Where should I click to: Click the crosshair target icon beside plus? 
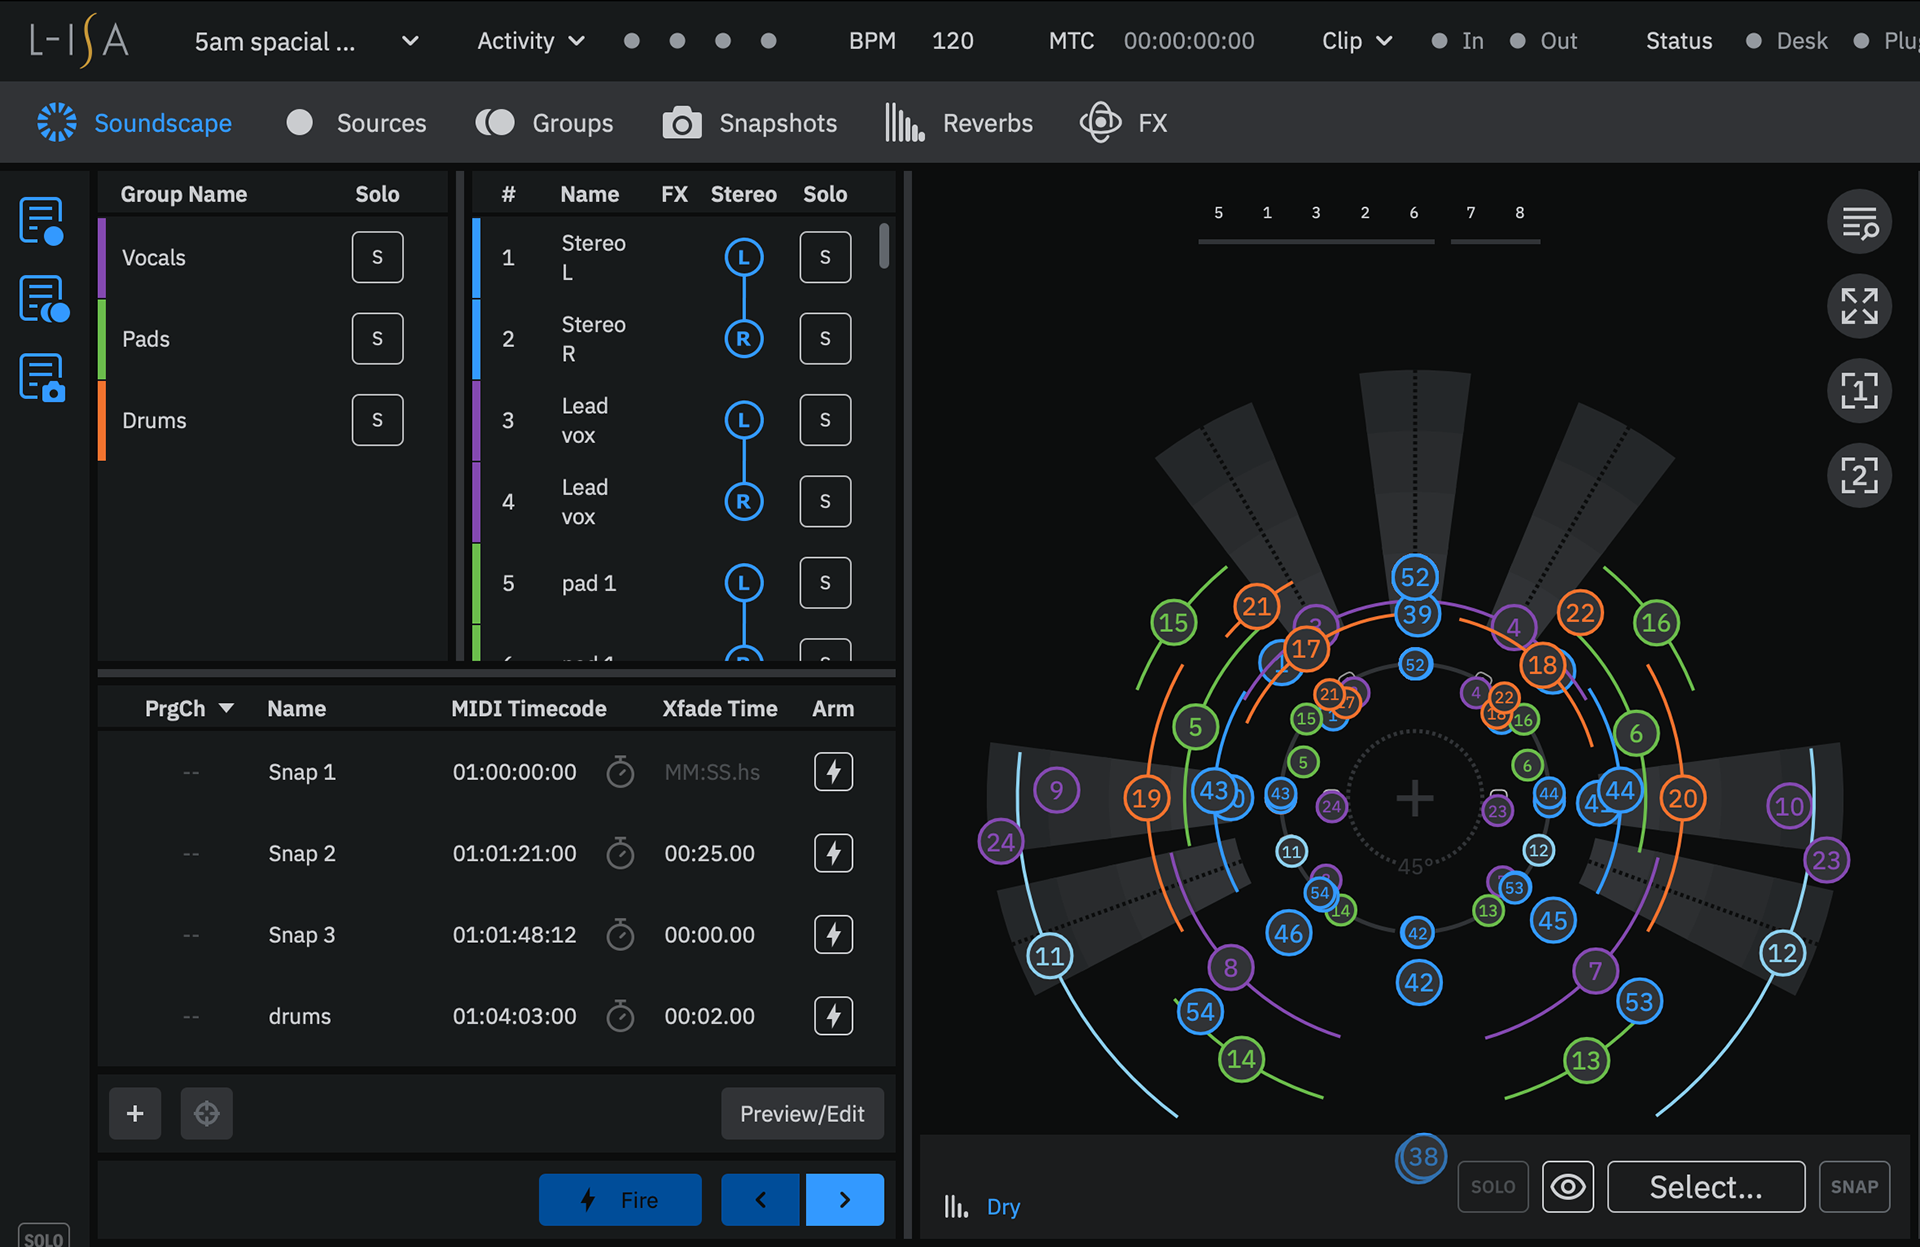click(x=206, y=1113)
